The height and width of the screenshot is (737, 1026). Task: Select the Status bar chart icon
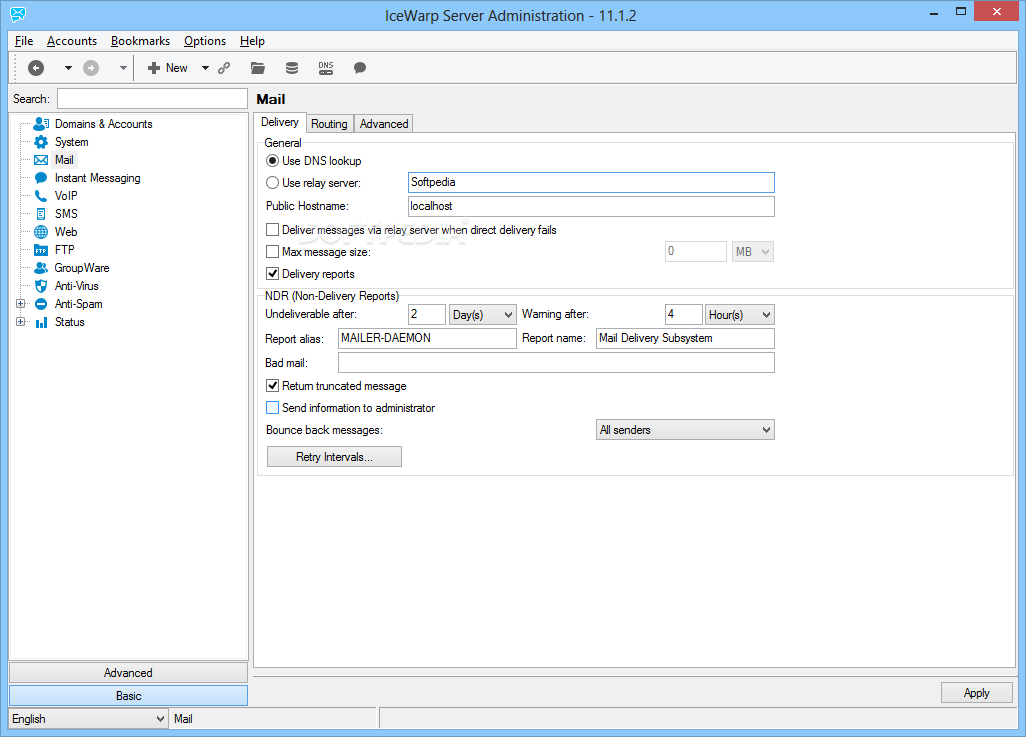point(41,322)
